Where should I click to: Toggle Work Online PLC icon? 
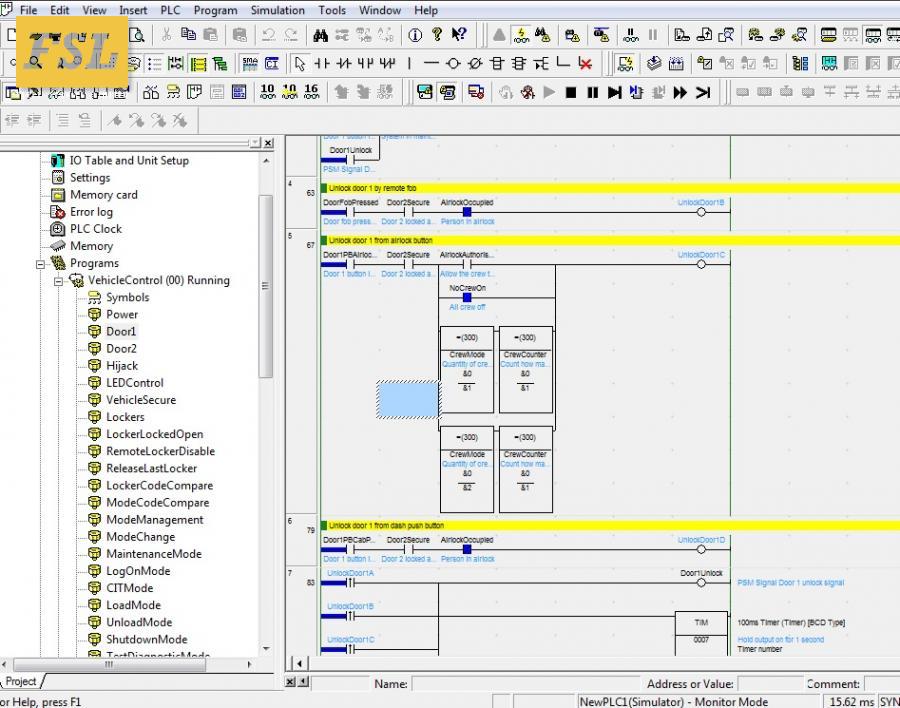[499, 35]
